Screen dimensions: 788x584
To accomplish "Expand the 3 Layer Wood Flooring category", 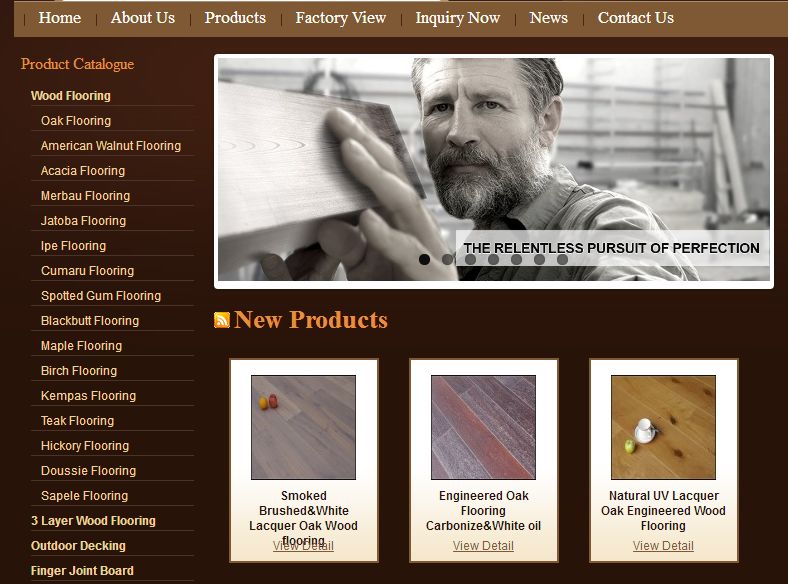I will tap(93, 521).
